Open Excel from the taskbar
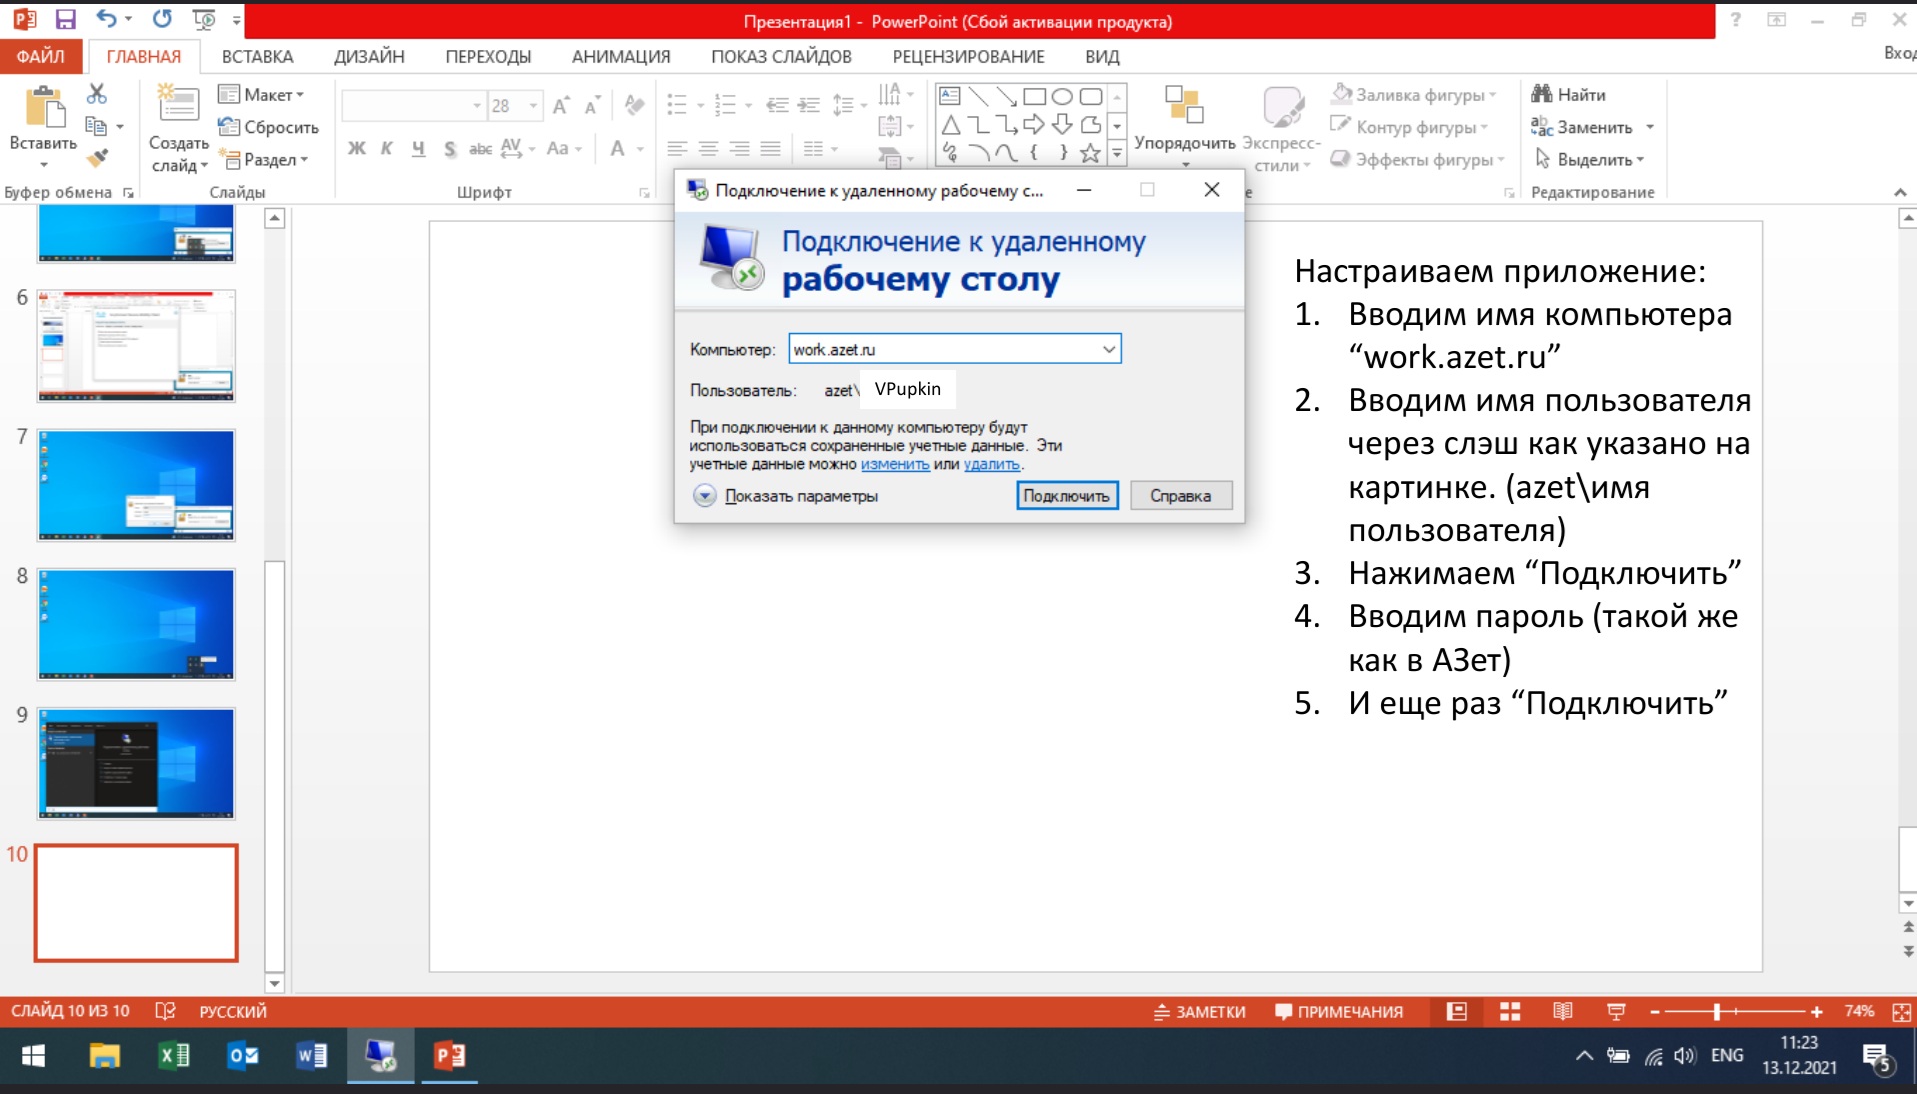Image resolution: width=1917 pixels, height=1094 pixels. point(174,1056)
